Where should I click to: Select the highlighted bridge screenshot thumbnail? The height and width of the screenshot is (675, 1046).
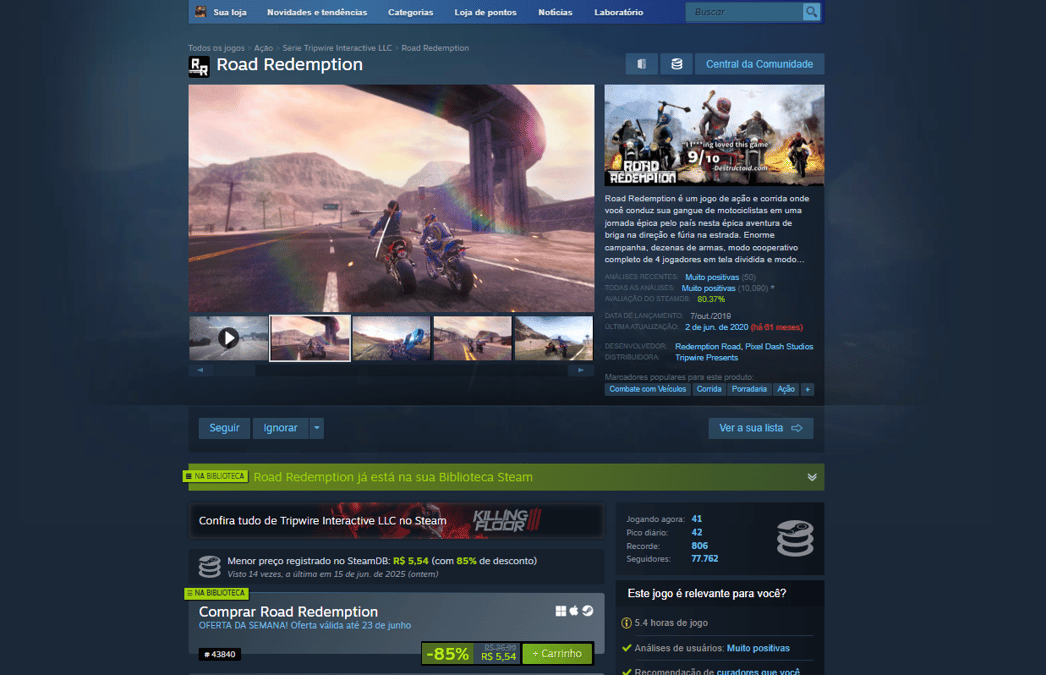tap(310, 338)
